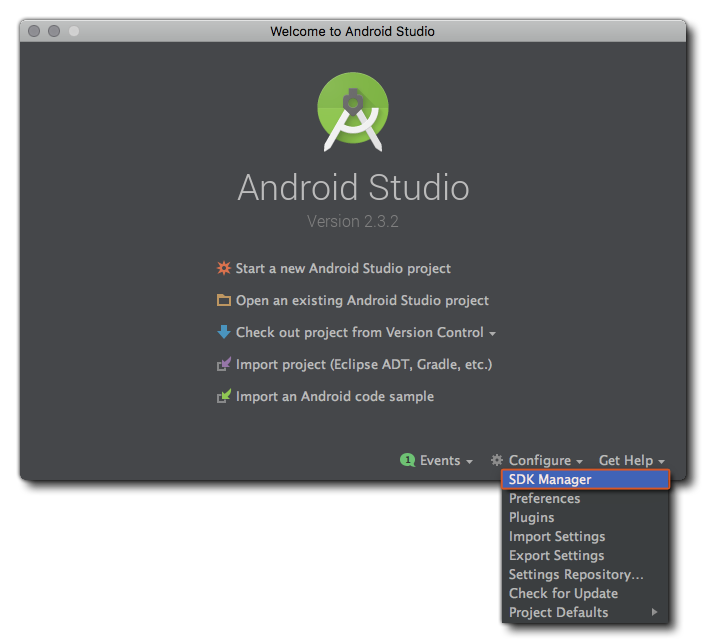The width and height of the screenshot is (706, 643).
Task: Click the folder icon for opening existing project
Action: [x=224, y=300]
